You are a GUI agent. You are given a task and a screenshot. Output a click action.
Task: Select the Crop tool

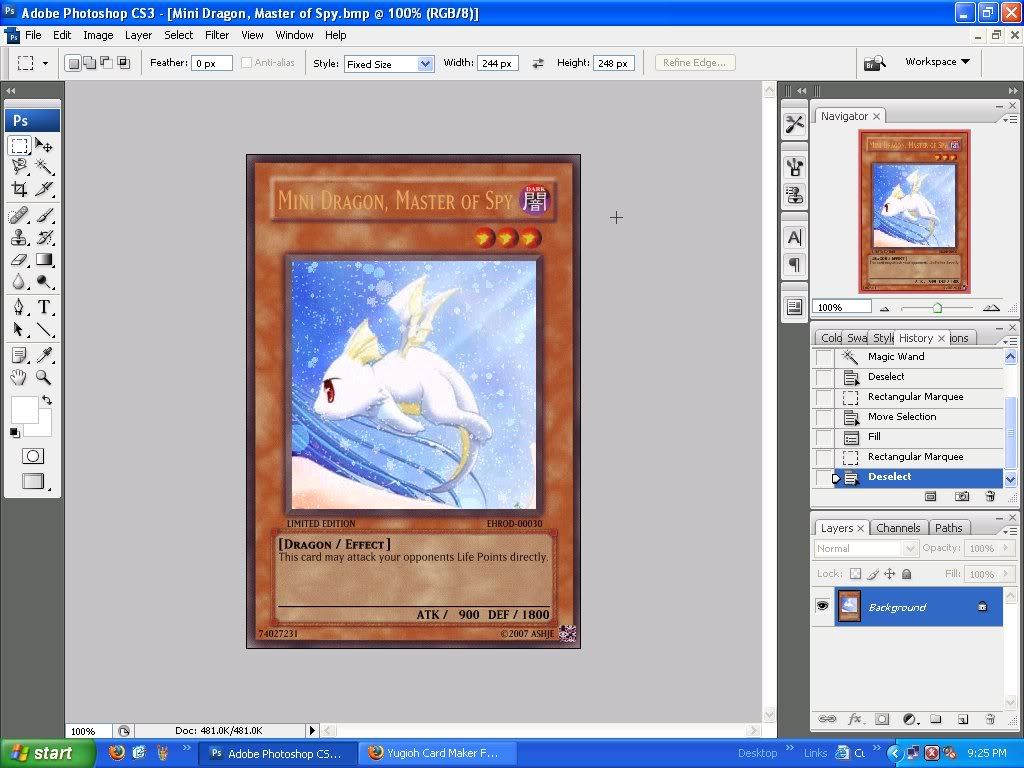tap(19, 189)
